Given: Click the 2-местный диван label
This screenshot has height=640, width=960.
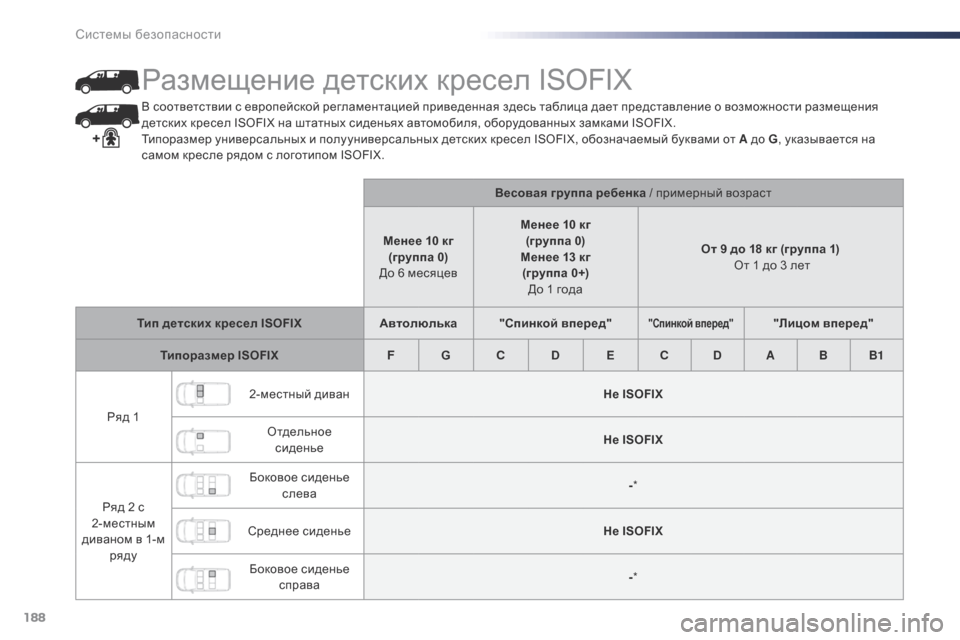Looking at the screenshot, I should (x=299, y=394).
